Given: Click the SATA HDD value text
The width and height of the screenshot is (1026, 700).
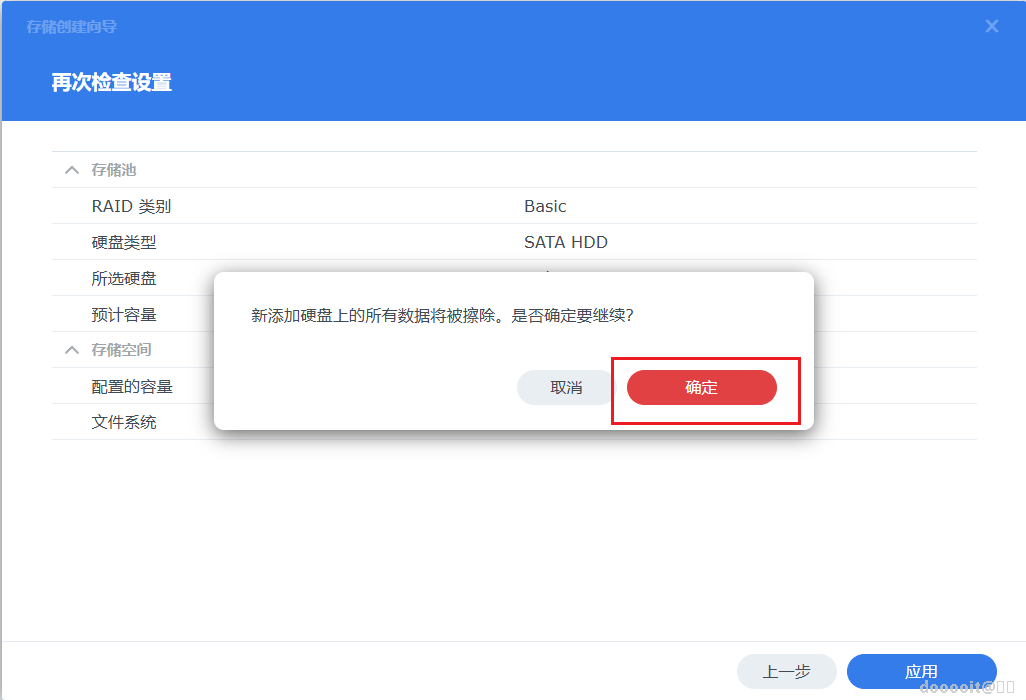Looking at the screenshot, I should (566, 242).
